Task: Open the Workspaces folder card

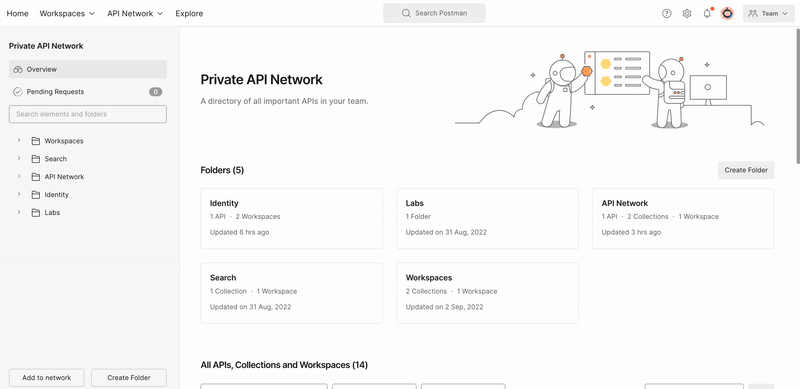Action: 487,293
